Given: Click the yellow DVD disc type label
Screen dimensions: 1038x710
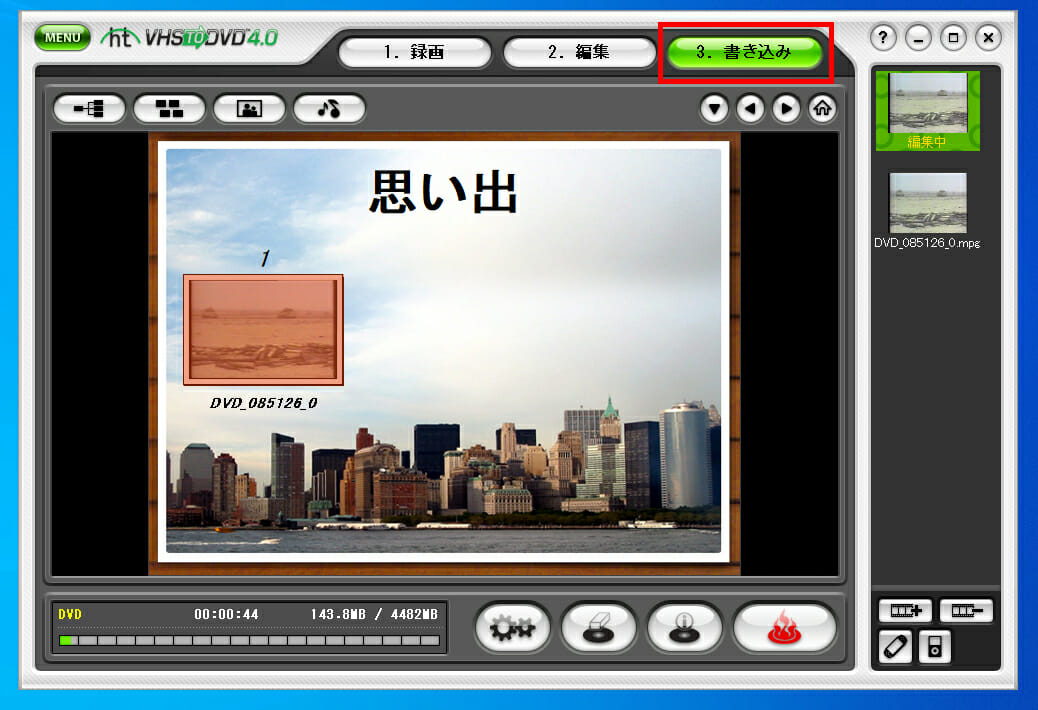Looking at the screenshot, I should pyautogui.click(x=70, y=614).
